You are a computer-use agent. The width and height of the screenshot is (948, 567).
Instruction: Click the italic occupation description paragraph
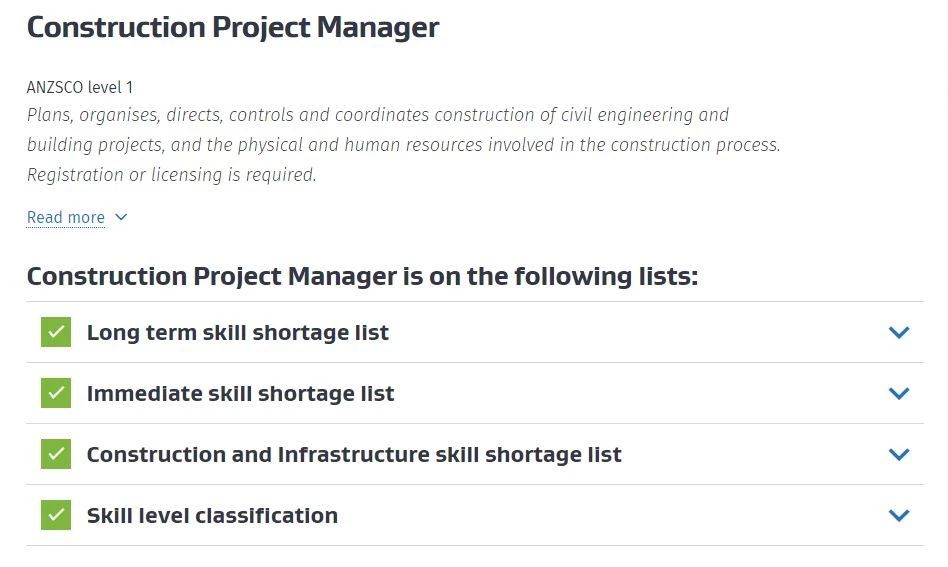coord(403,144)
